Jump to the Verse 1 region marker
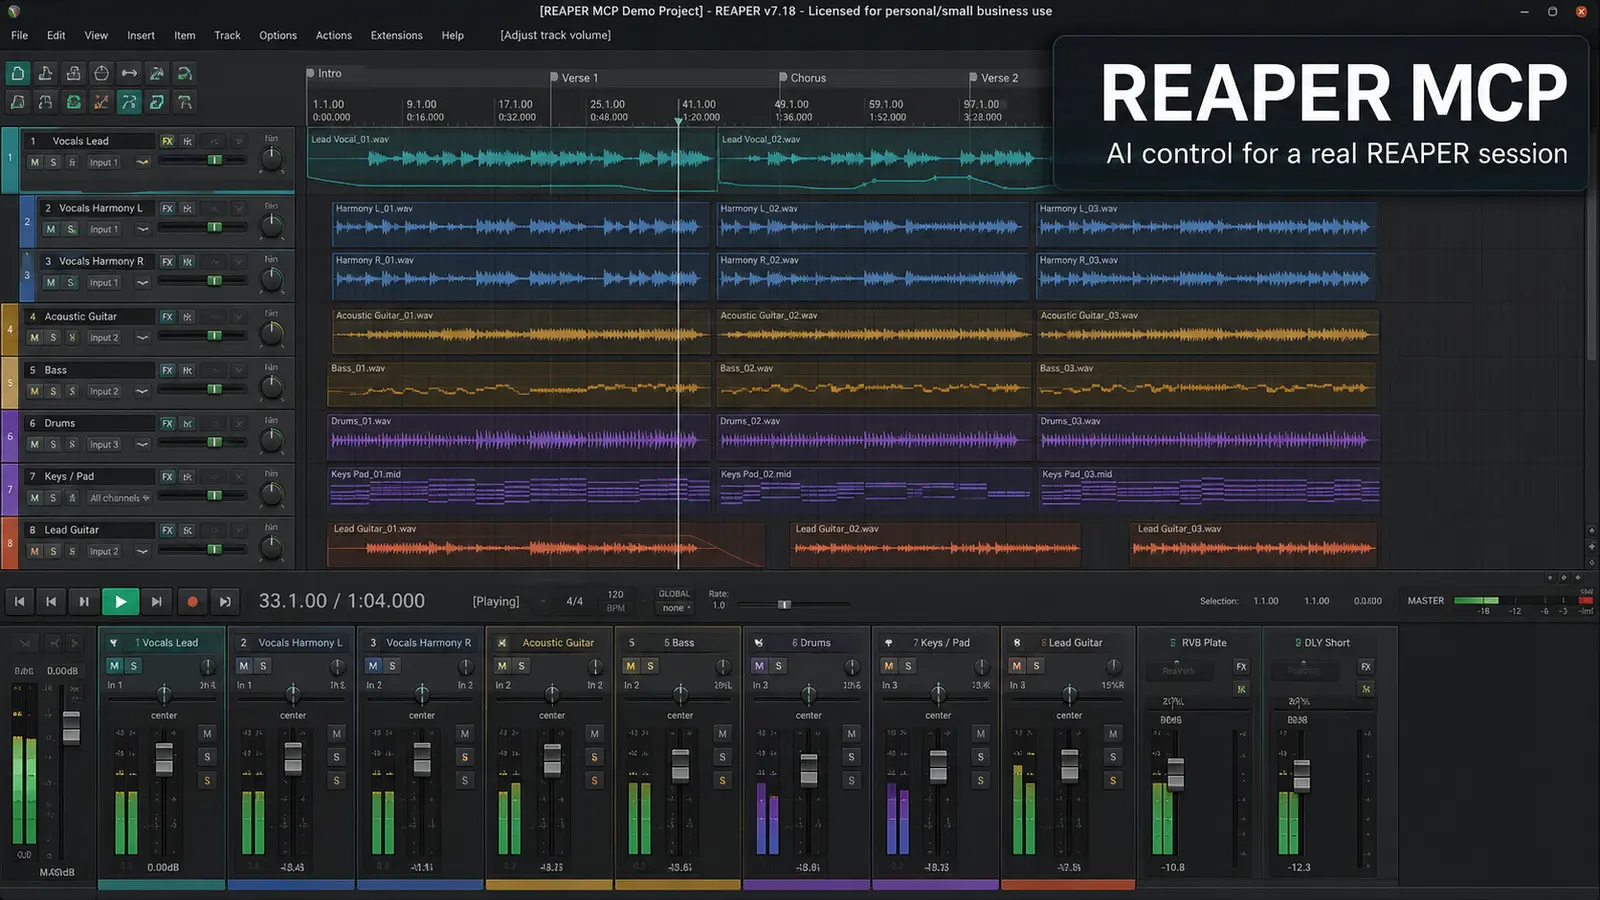The image size is (1600, 900). [574, 77]
